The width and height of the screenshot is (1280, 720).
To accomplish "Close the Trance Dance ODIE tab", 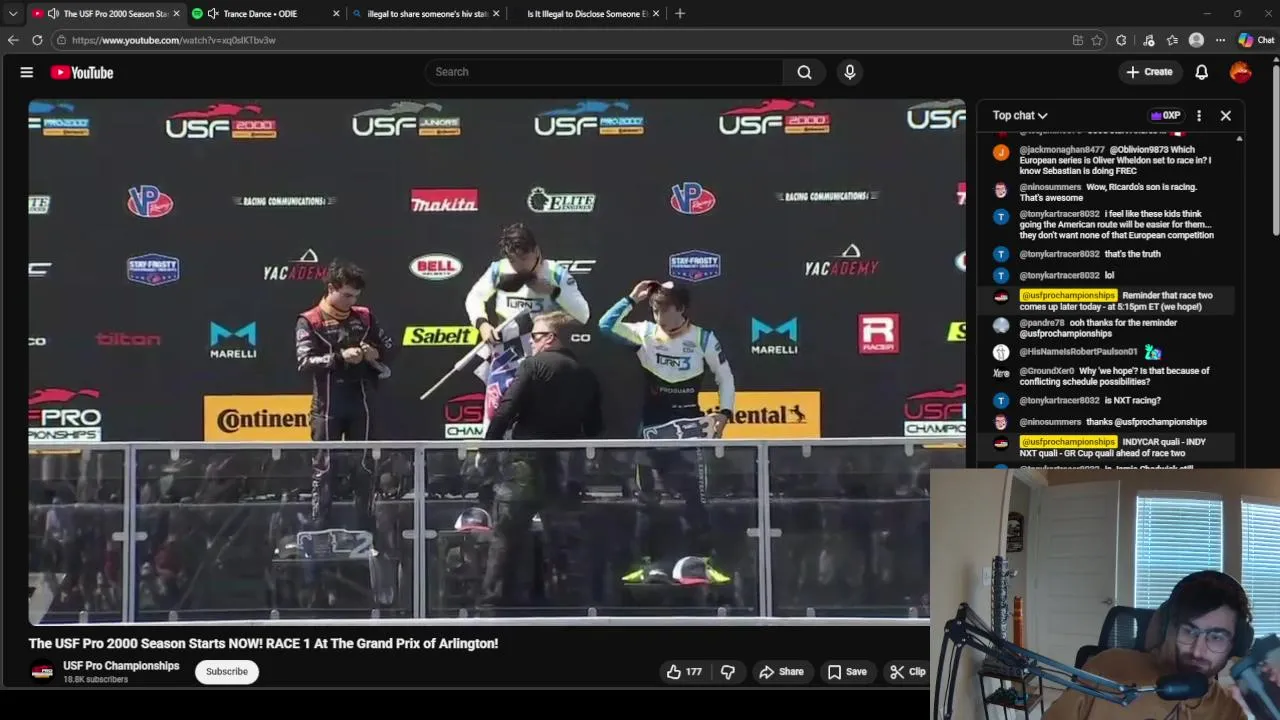I will click(x=336, y=13).
